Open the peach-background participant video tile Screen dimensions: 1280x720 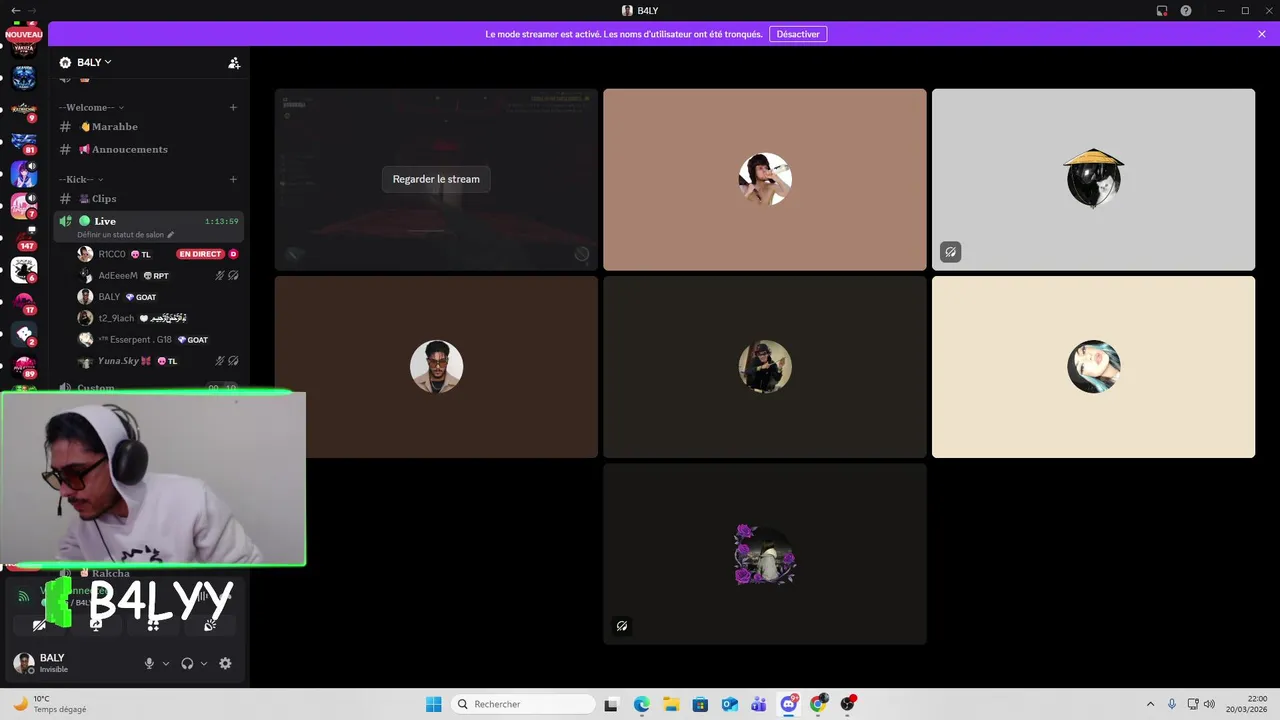765,179
